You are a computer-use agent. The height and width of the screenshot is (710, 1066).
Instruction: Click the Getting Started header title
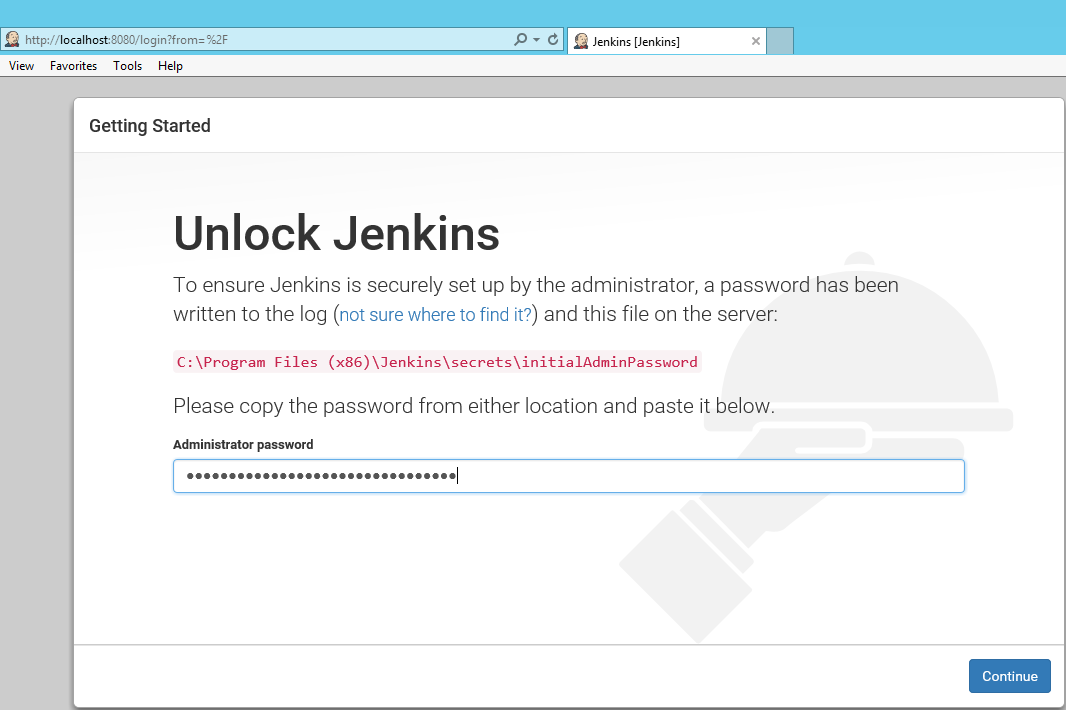pos(150,126)
